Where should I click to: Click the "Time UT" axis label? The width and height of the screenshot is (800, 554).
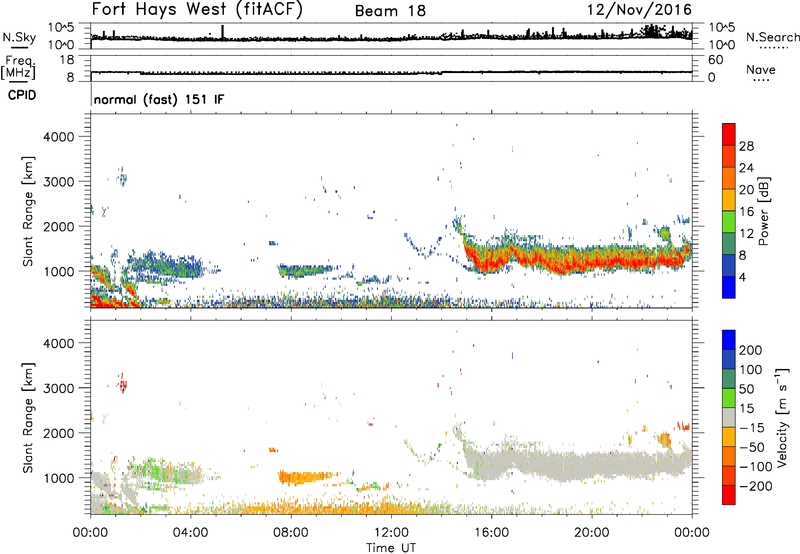(x=391, y=548)
